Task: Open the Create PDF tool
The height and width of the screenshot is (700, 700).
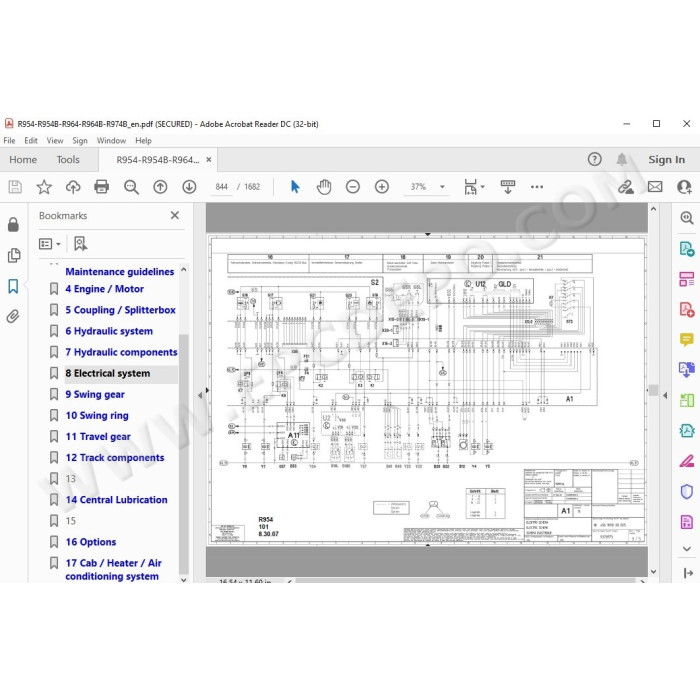Action: pos(687,309)
